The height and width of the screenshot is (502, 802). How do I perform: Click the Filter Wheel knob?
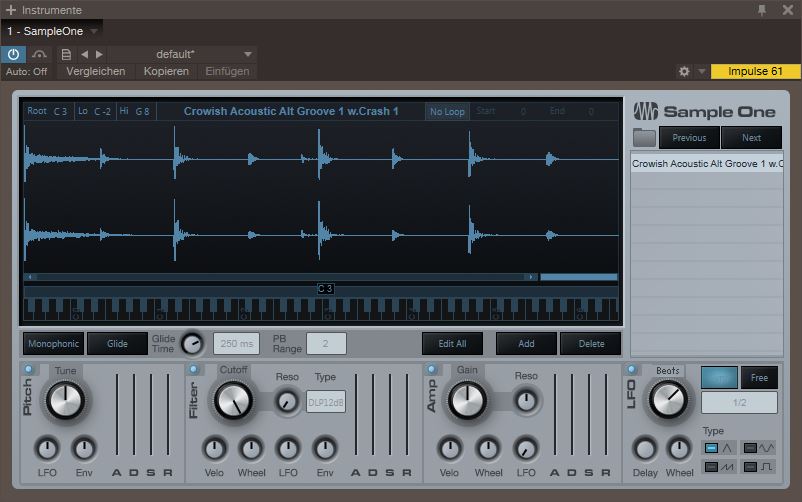tap(251, 449)
